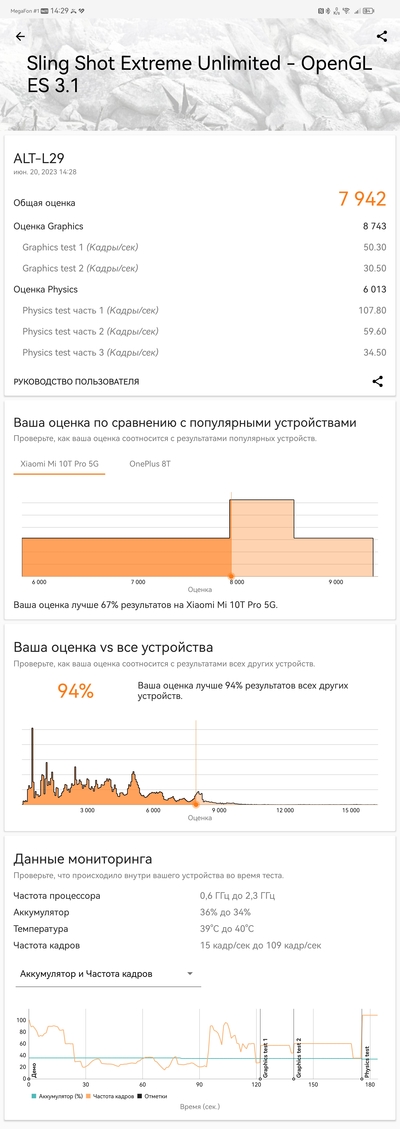Tap the back arrow icon
Viewport: 400px width, 1129px height.
(20, 37)
